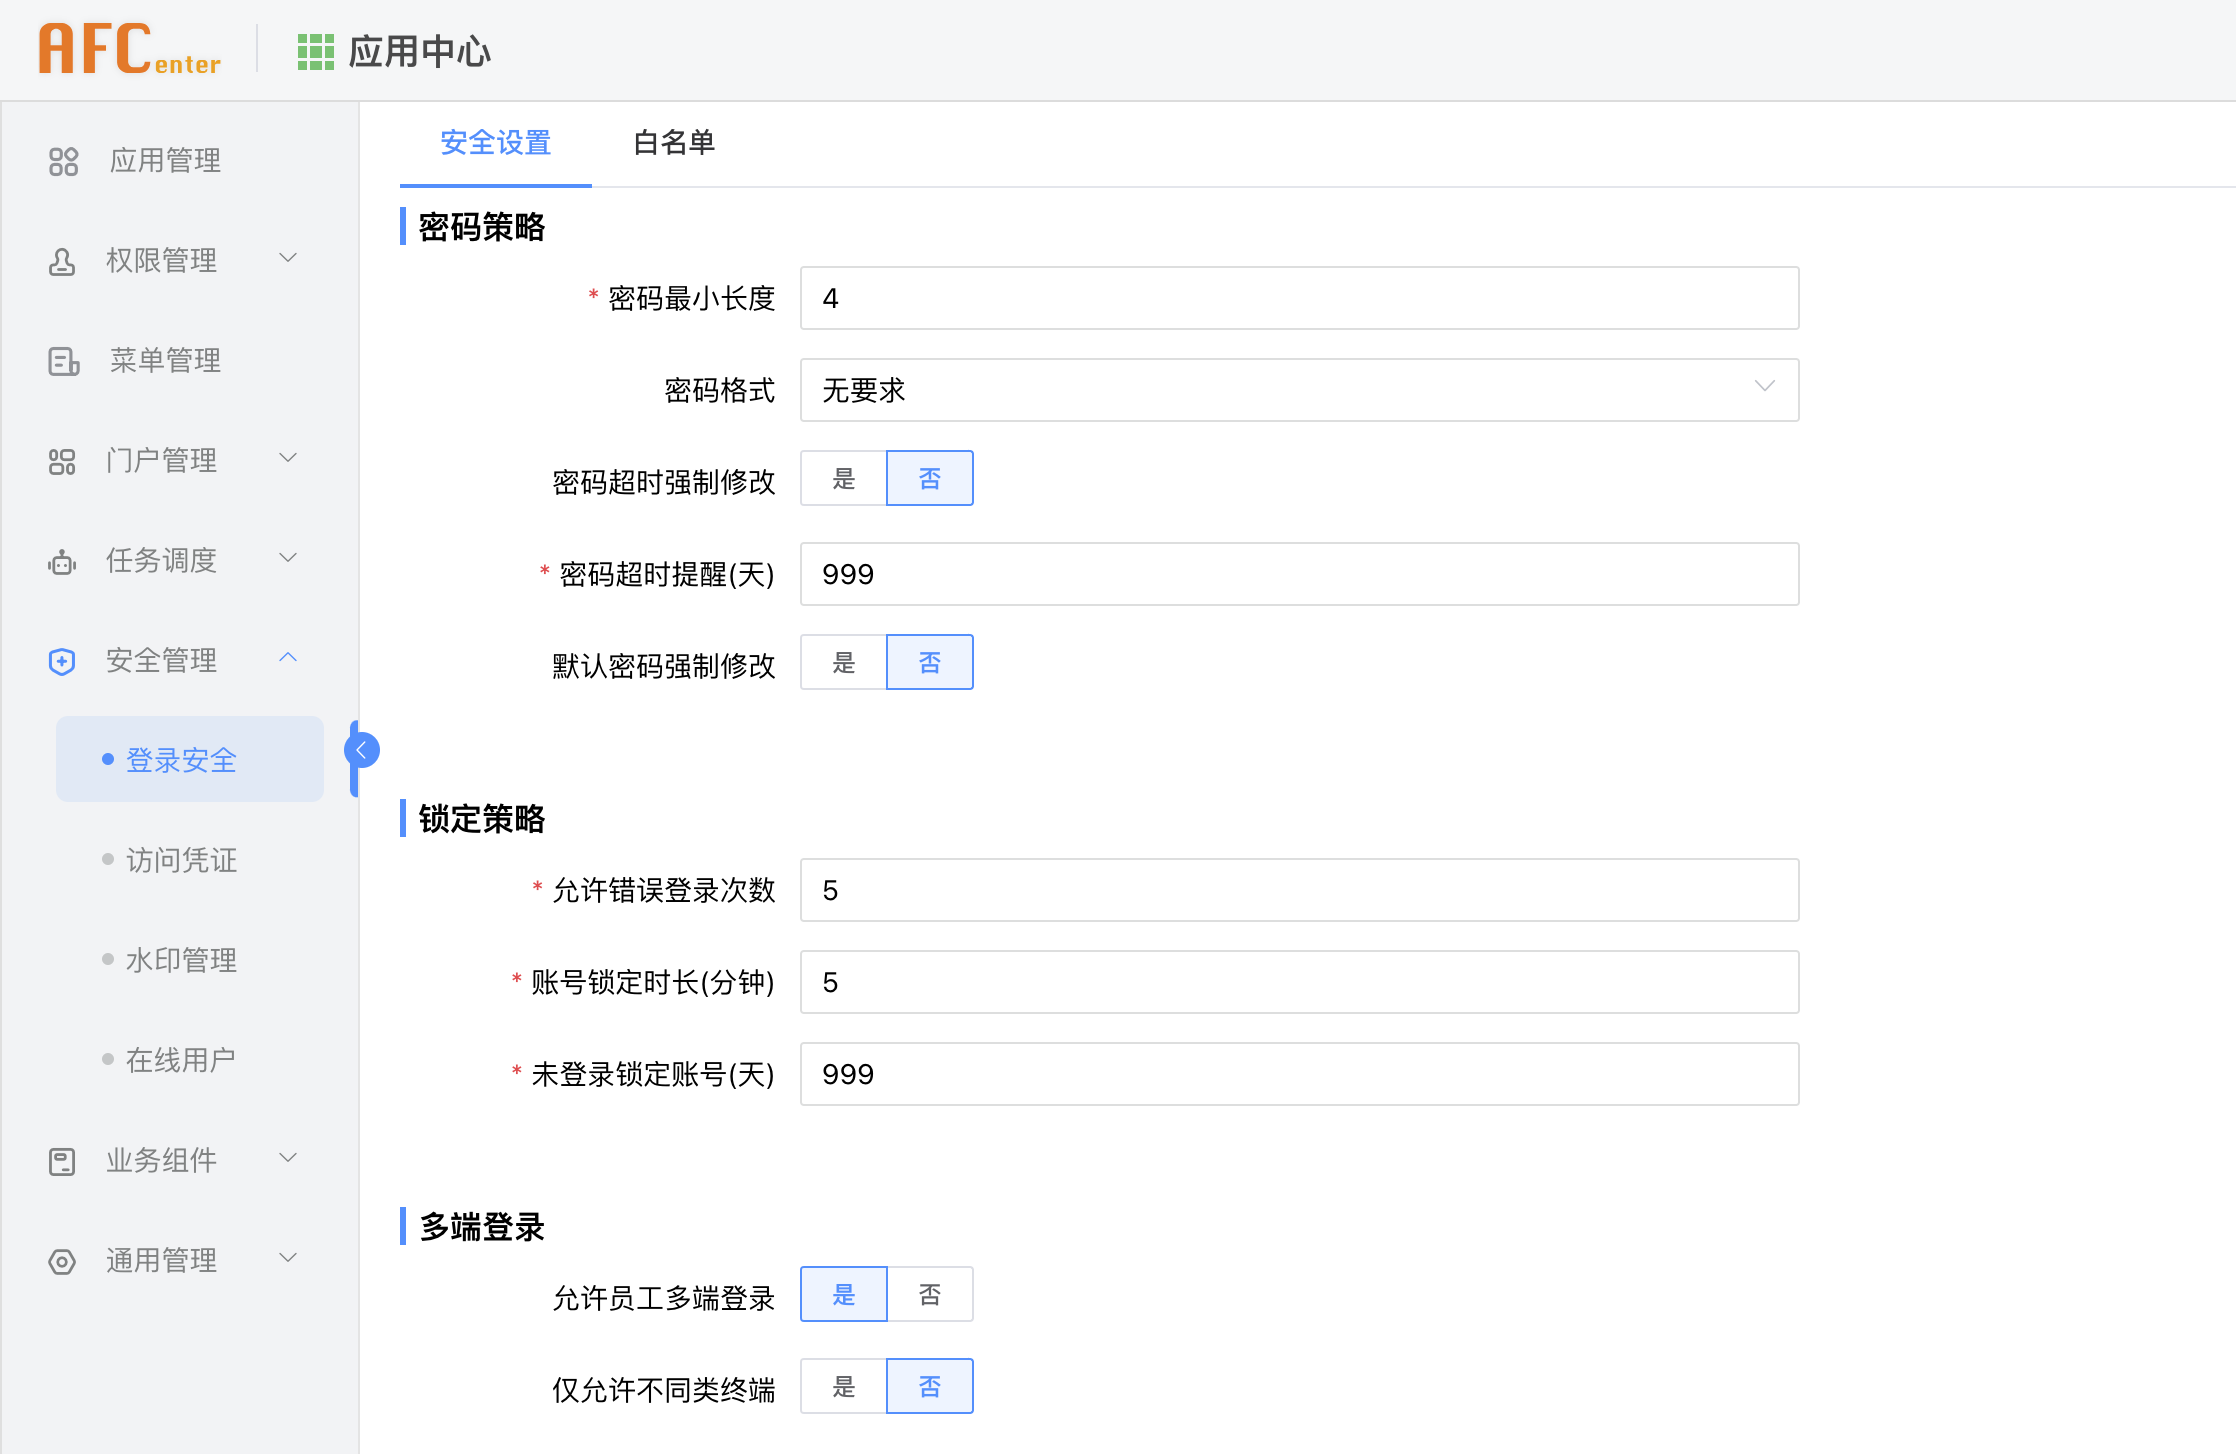Disable 允许员工多端登录 by selecting 否

tap(930, 1293)
